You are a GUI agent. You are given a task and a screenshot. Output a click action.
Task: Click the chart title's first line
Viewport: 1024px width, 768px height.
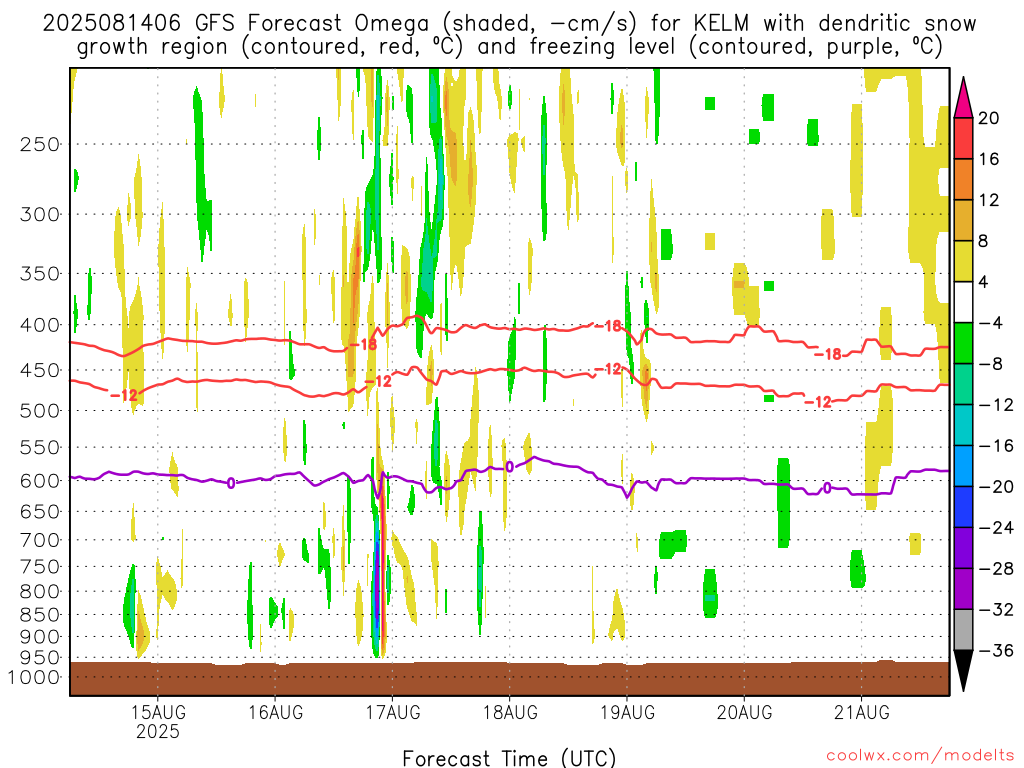coord(509,24)
